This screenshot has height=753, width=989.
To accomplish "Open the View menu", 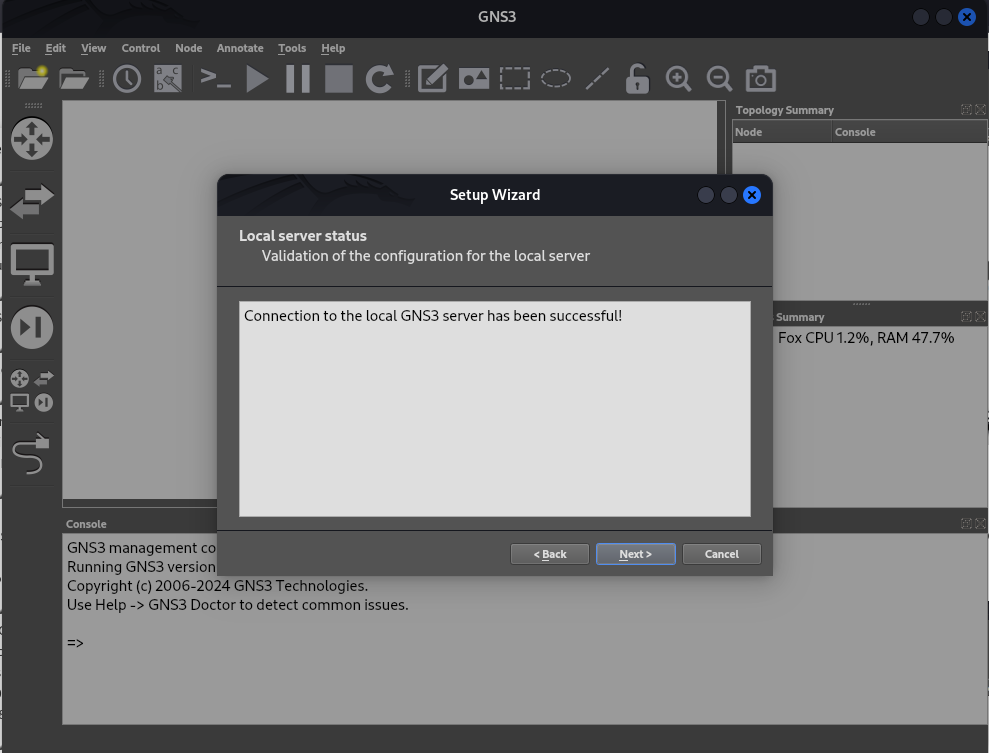I will 93,48.
